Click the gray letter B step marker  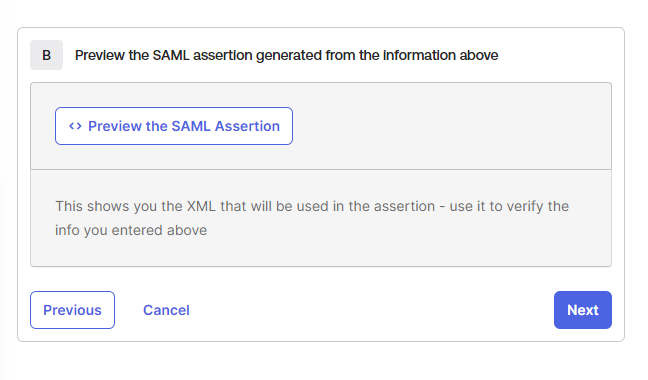[46, 55]
